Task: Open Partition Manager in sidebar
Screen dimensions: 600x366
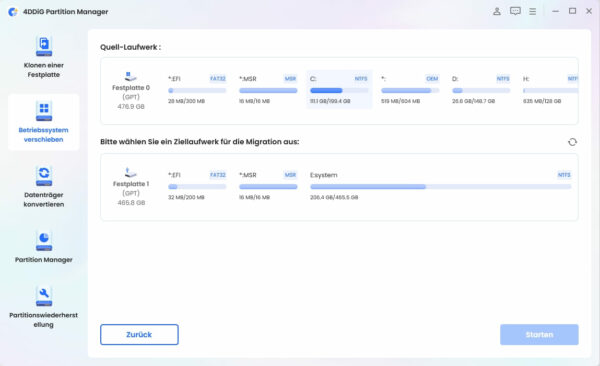Action: coord(44,247)
